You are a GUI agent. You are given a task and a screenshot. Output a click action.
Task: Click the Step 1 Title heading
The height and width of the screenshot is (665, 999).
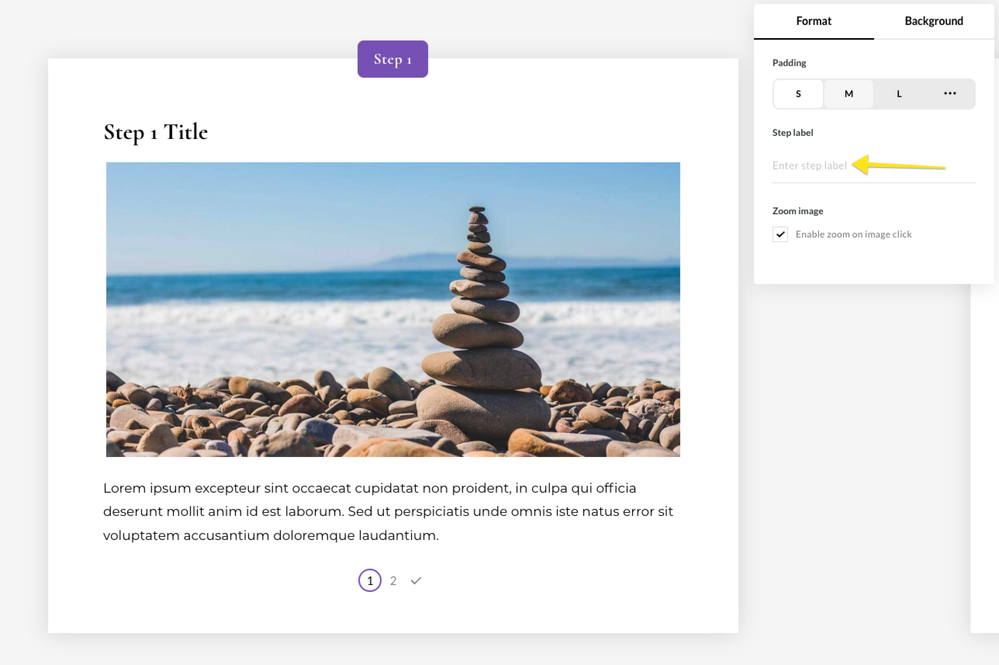156,132
